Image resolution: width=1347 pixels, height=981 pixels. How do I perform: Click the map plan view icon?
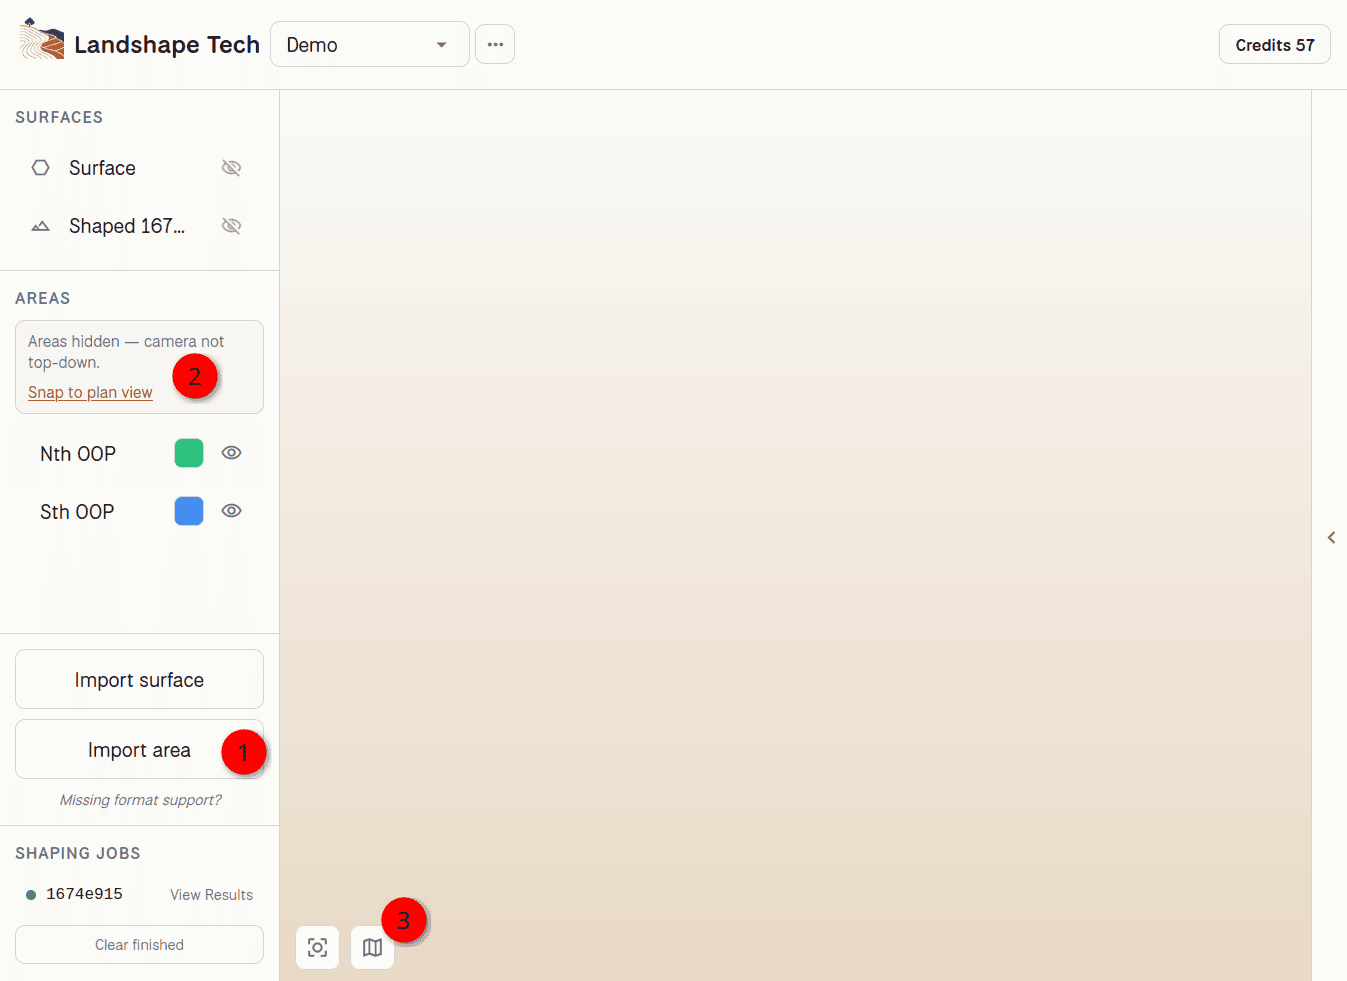coord(372,947)
